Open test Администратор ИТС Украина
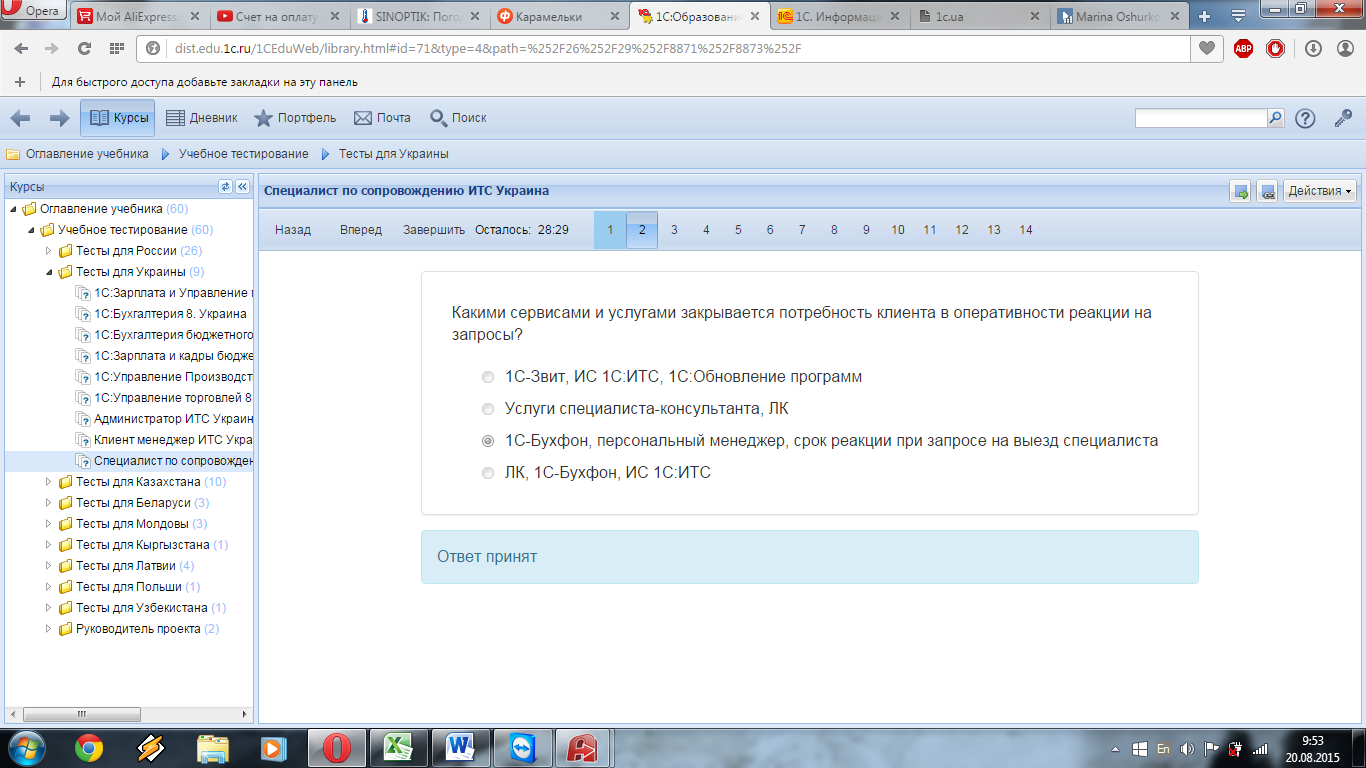Viewport: 1366px width, 768px height. coord(173,419)
